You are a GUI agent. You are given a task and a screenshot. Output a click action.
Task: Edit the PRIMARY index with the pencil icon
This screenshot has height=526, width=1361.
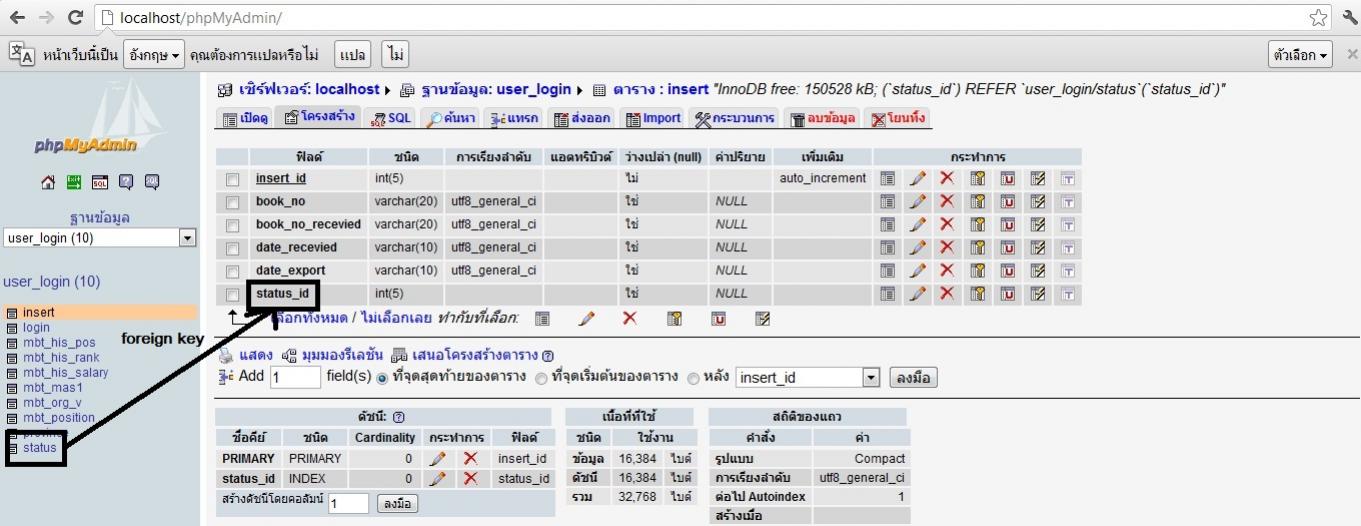click(x=437, y=459)
